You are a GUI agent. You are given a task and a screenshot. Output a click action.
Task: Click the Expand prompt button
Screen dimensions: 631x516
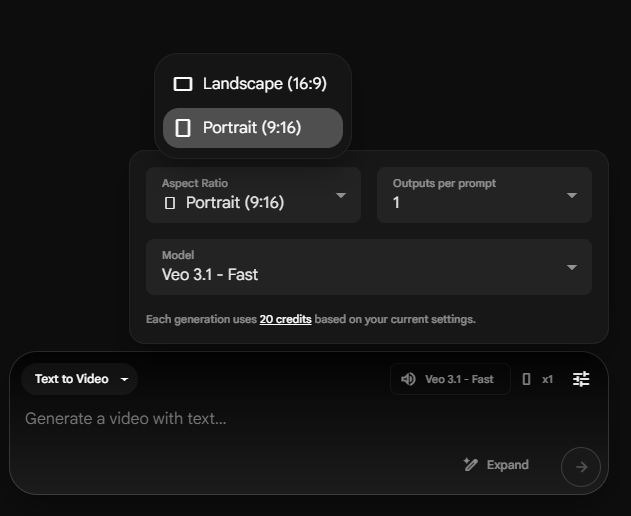coord(496,464)
